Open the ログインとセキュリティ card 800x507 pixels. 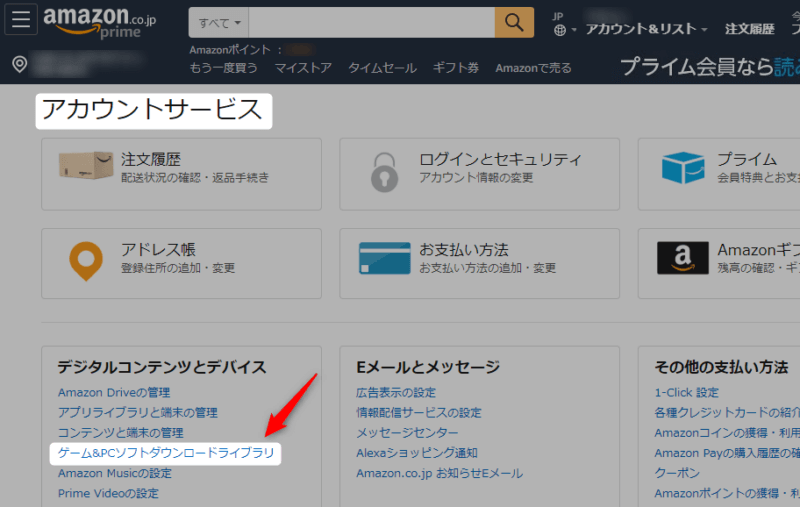point(480,174)
